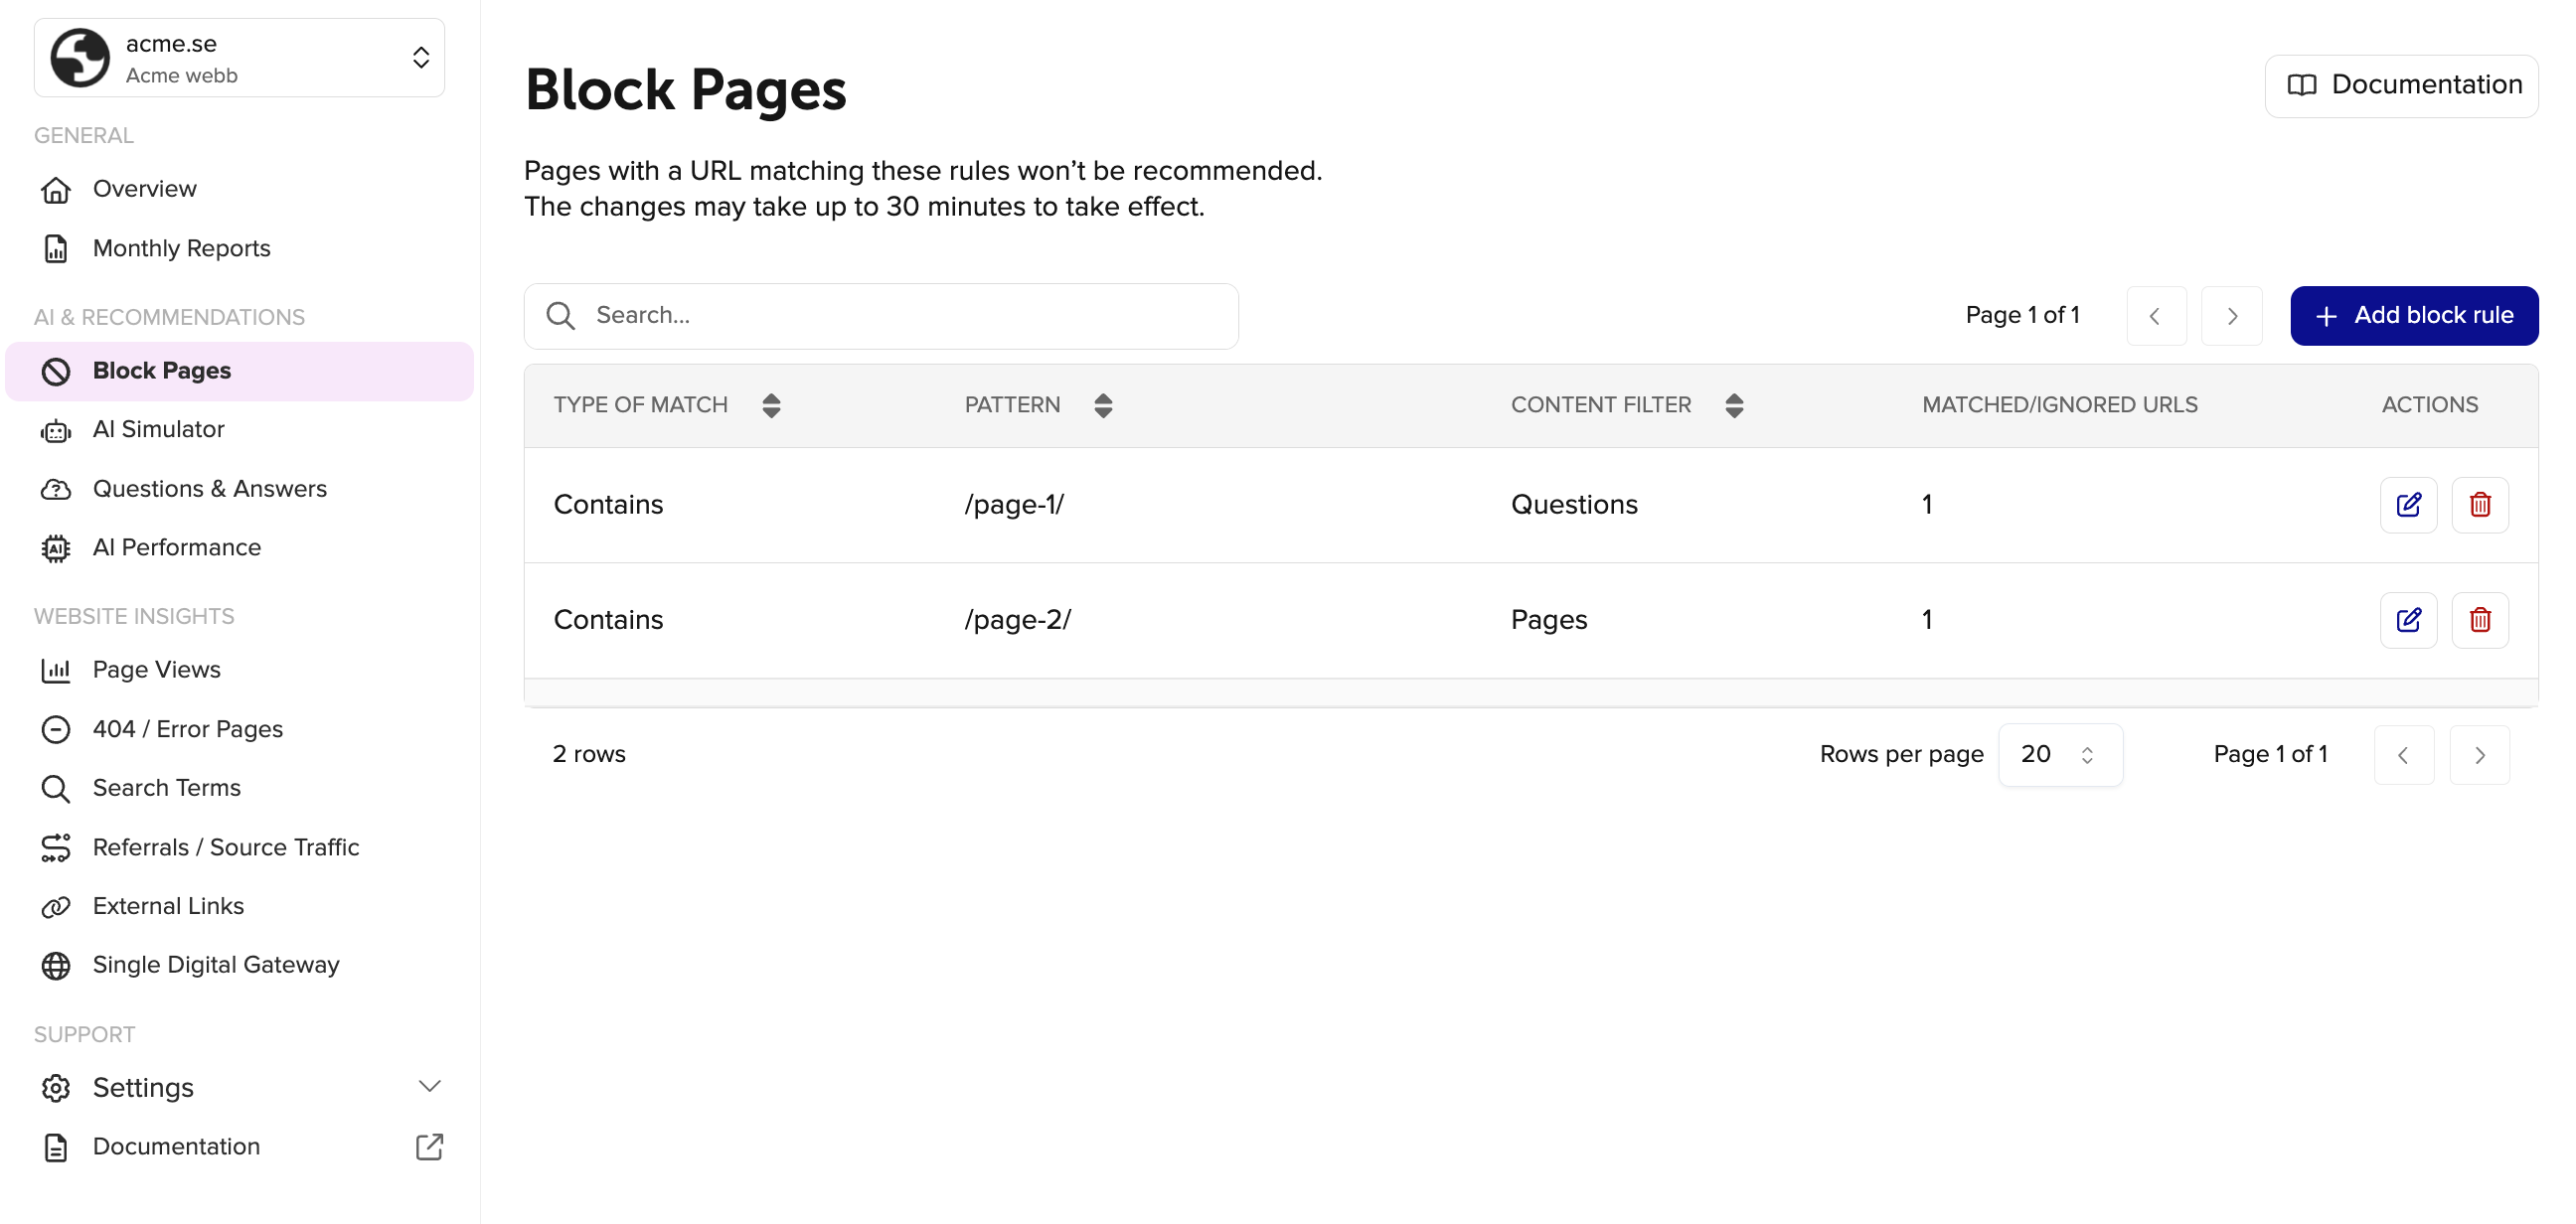The height and width of the screenshot is (1224, 2576).
Task: Click the Referrals / Source Traffic icon
Action: pyautogui.click(x=56, y=847)
